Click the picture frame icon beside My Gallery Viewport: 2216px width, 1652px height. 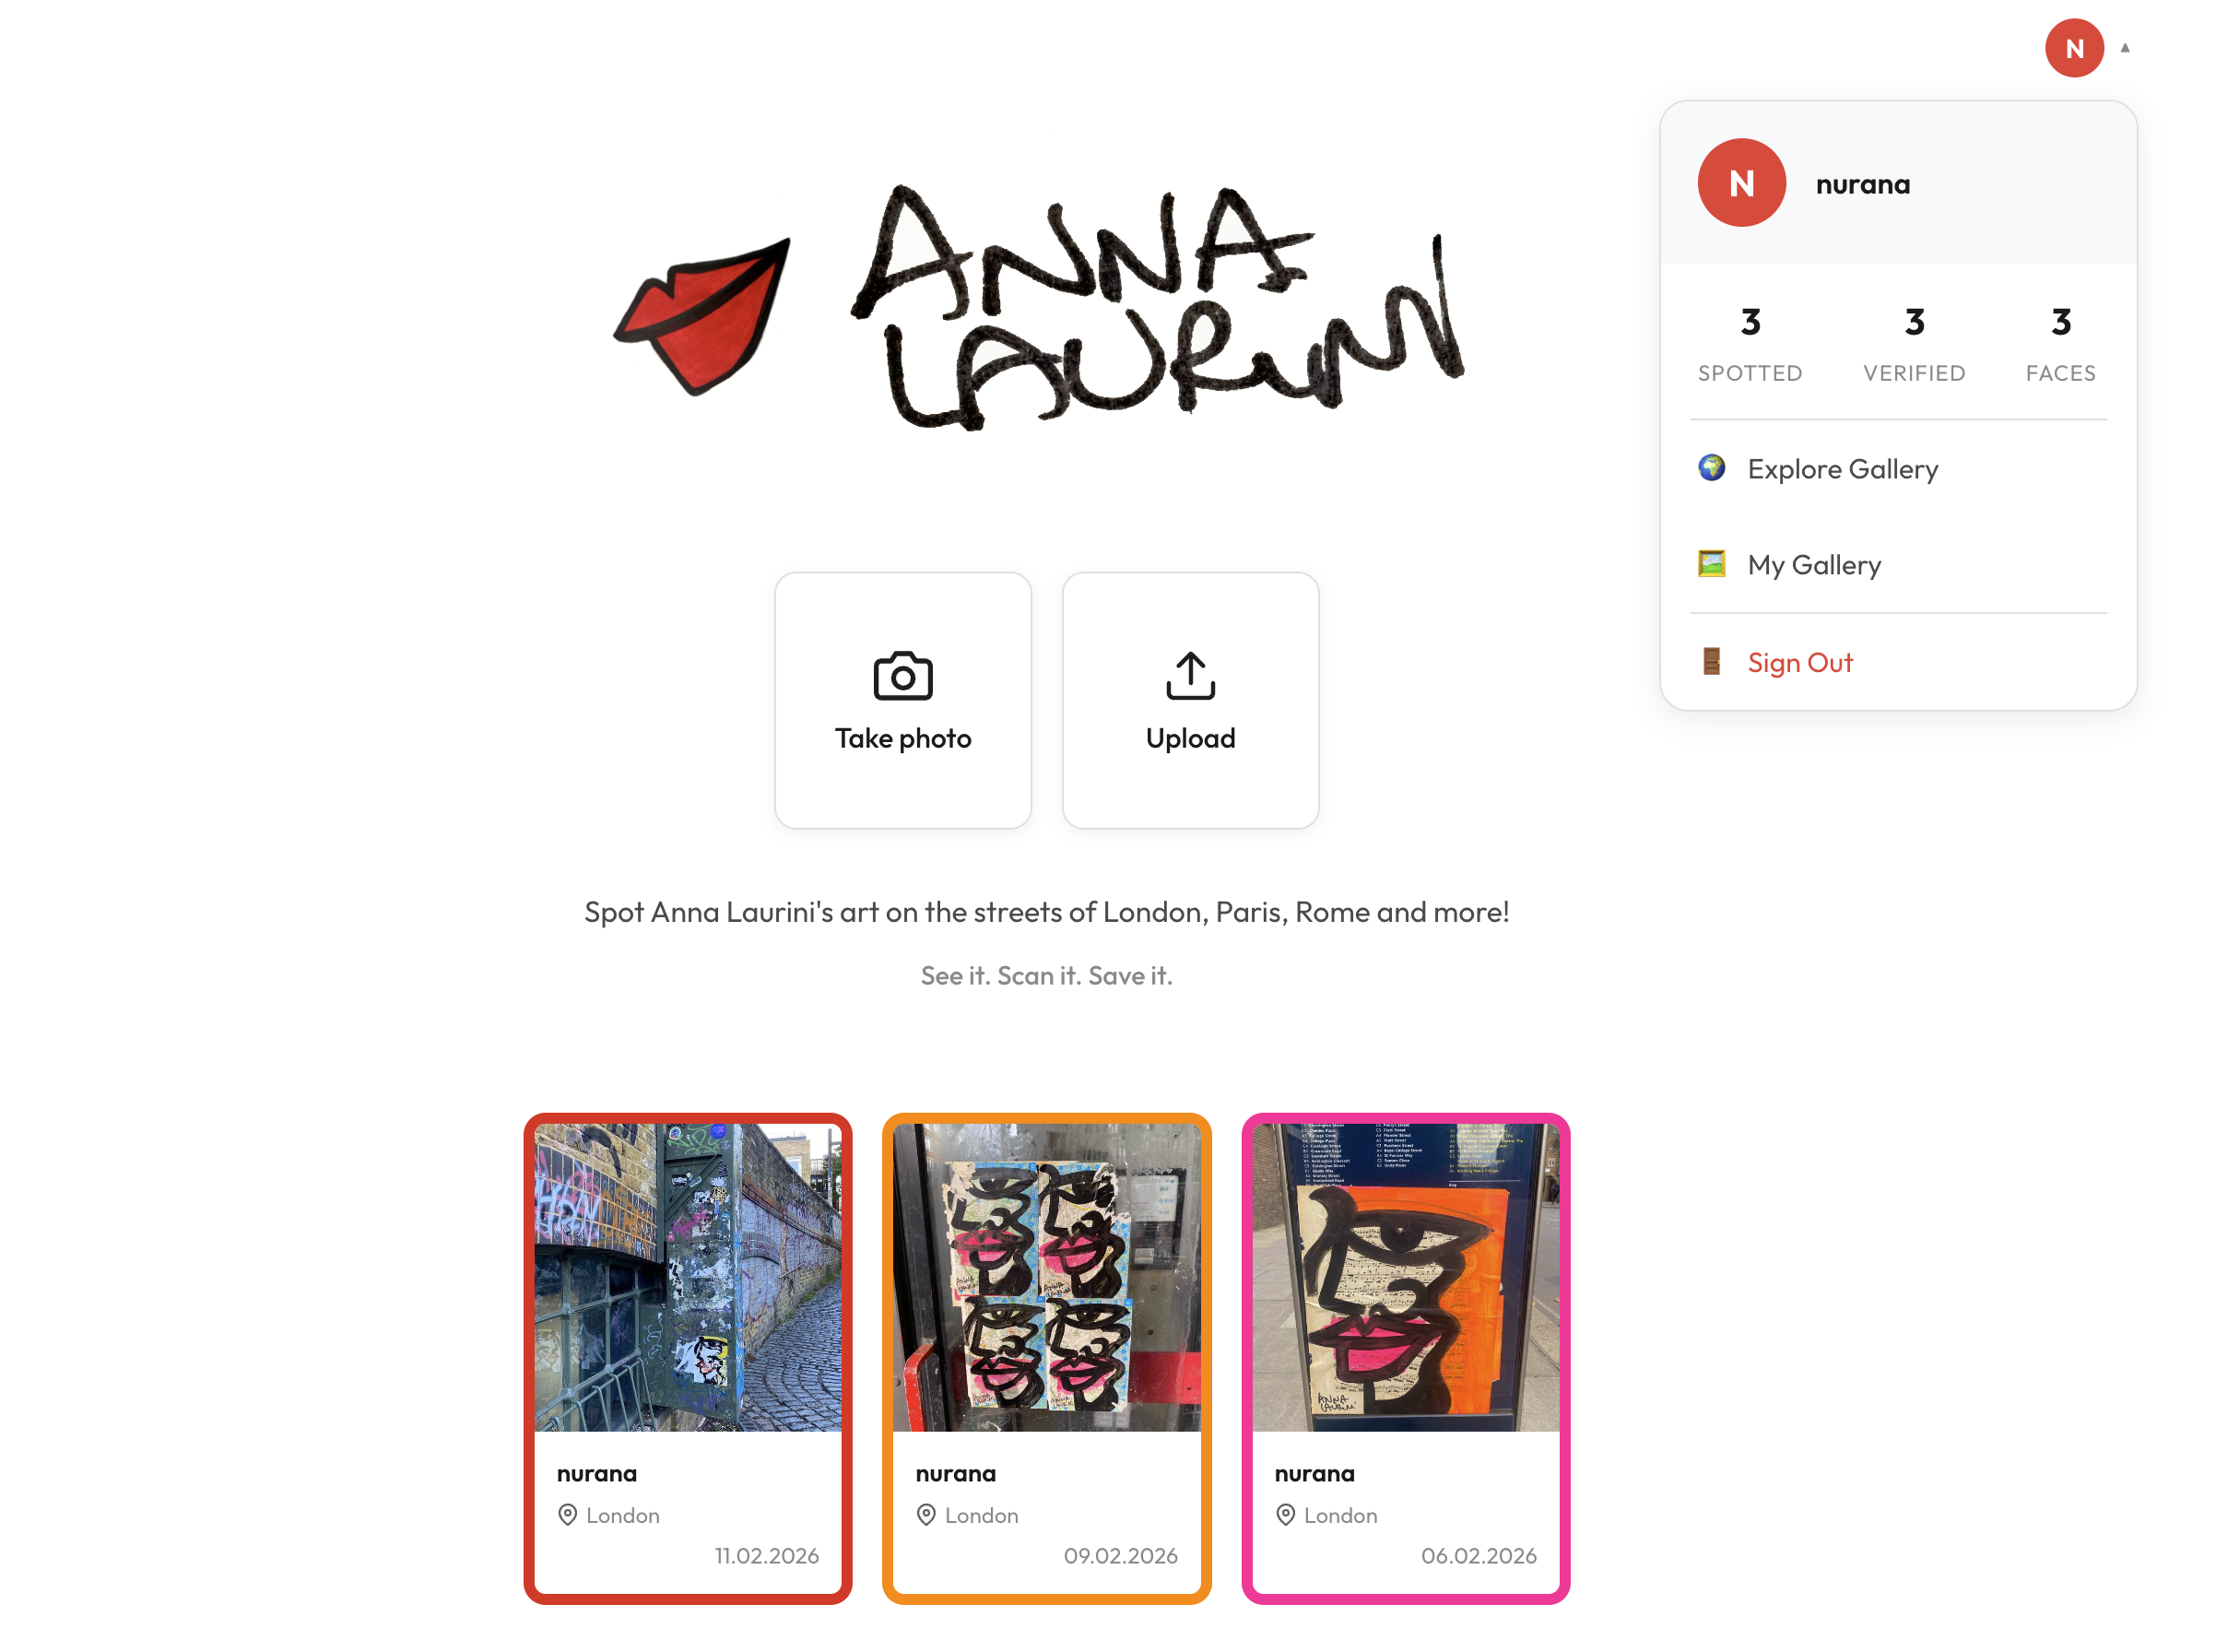pos(1711,564)
